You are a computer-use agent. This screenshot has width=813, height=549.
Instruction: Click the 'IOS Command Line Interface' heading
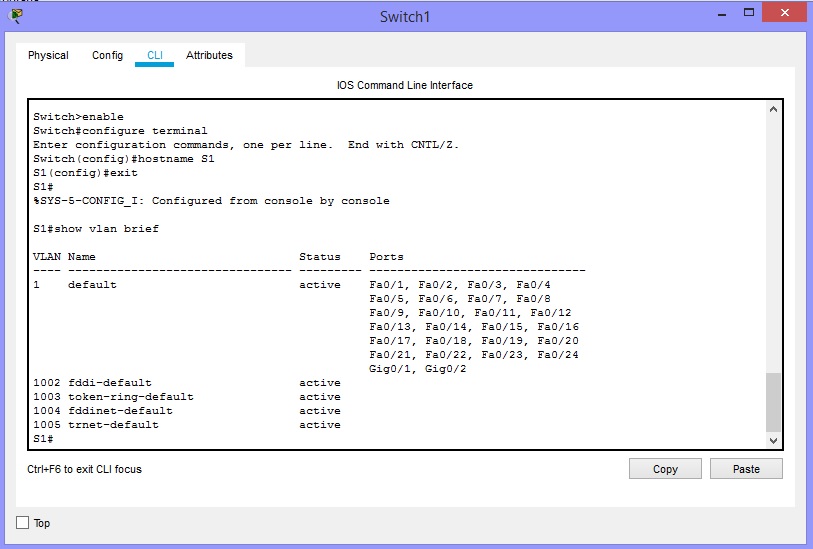point(405,86)
